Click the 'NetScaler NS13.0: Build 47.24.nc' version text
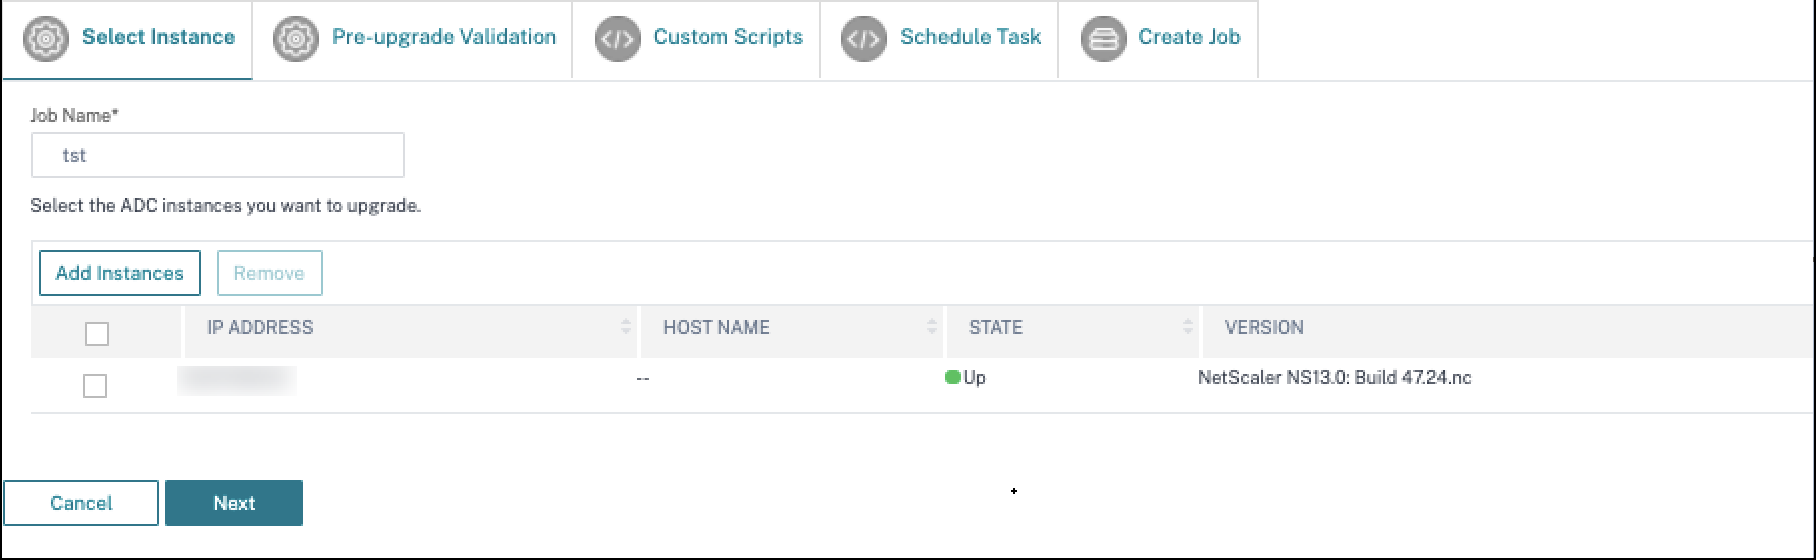Screen dimensions: 1816x560 coord(1335,378)
